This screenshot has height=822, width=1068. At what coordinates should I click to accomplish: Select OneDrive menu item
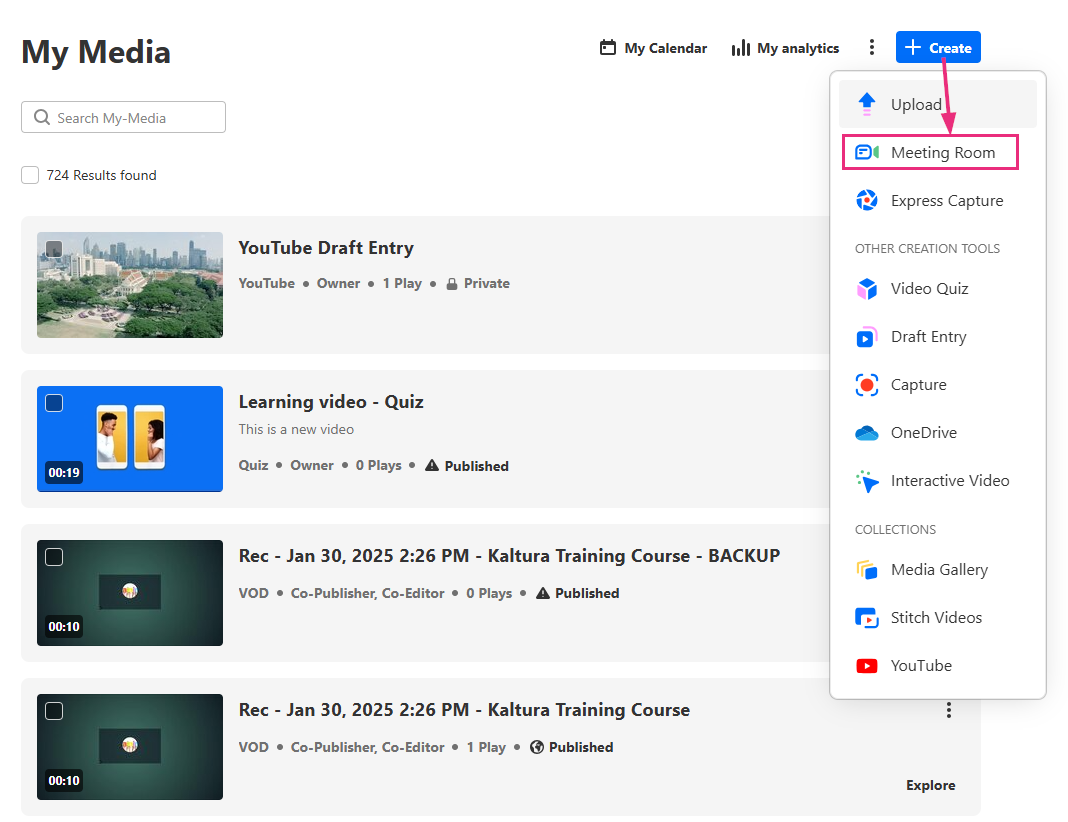point(937,433)
